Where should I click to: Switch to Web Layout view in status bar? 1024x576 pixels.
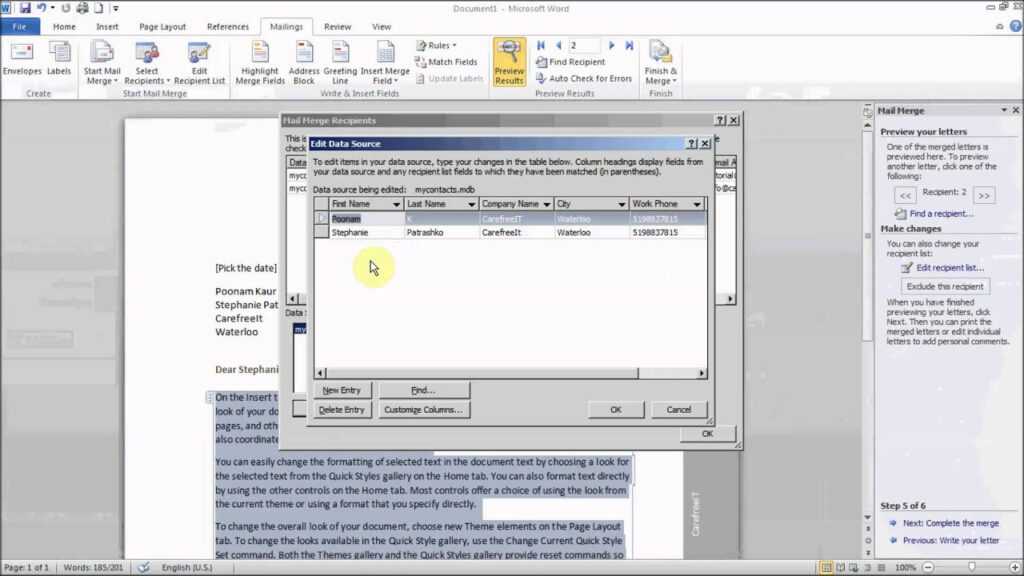[x=853, y=567]
